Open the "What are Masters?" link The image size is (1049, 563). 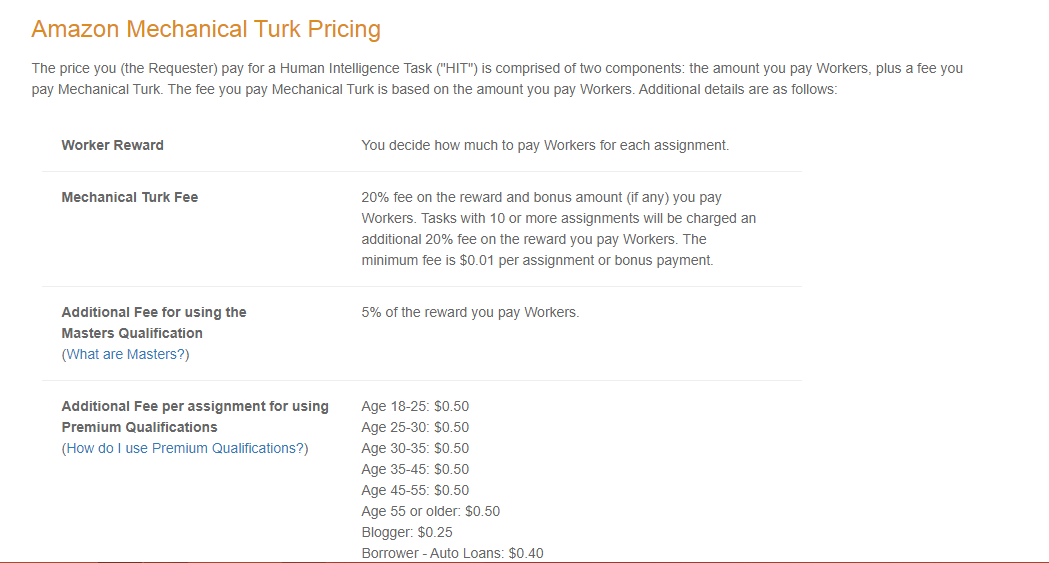[x=127, y=354]
